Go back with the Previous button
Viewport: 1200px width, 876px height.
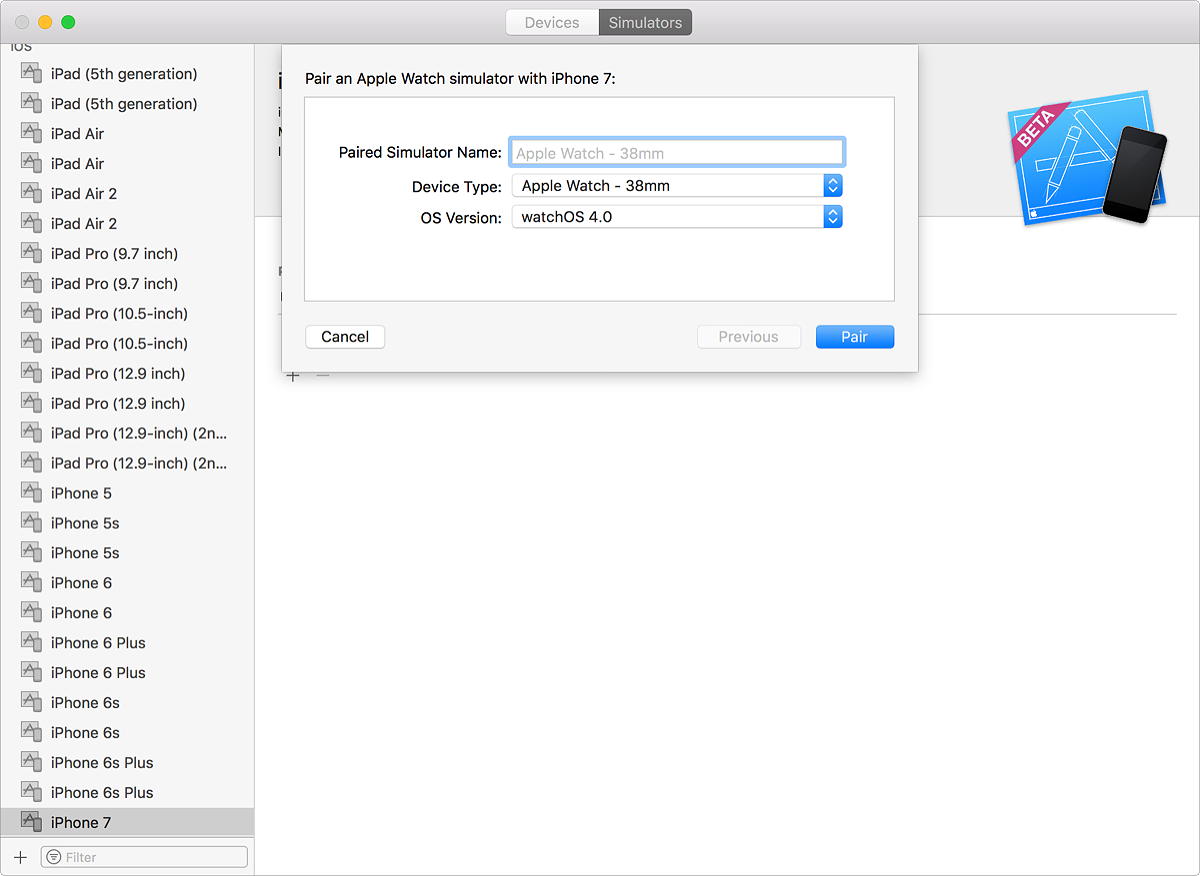click(748, 337)
